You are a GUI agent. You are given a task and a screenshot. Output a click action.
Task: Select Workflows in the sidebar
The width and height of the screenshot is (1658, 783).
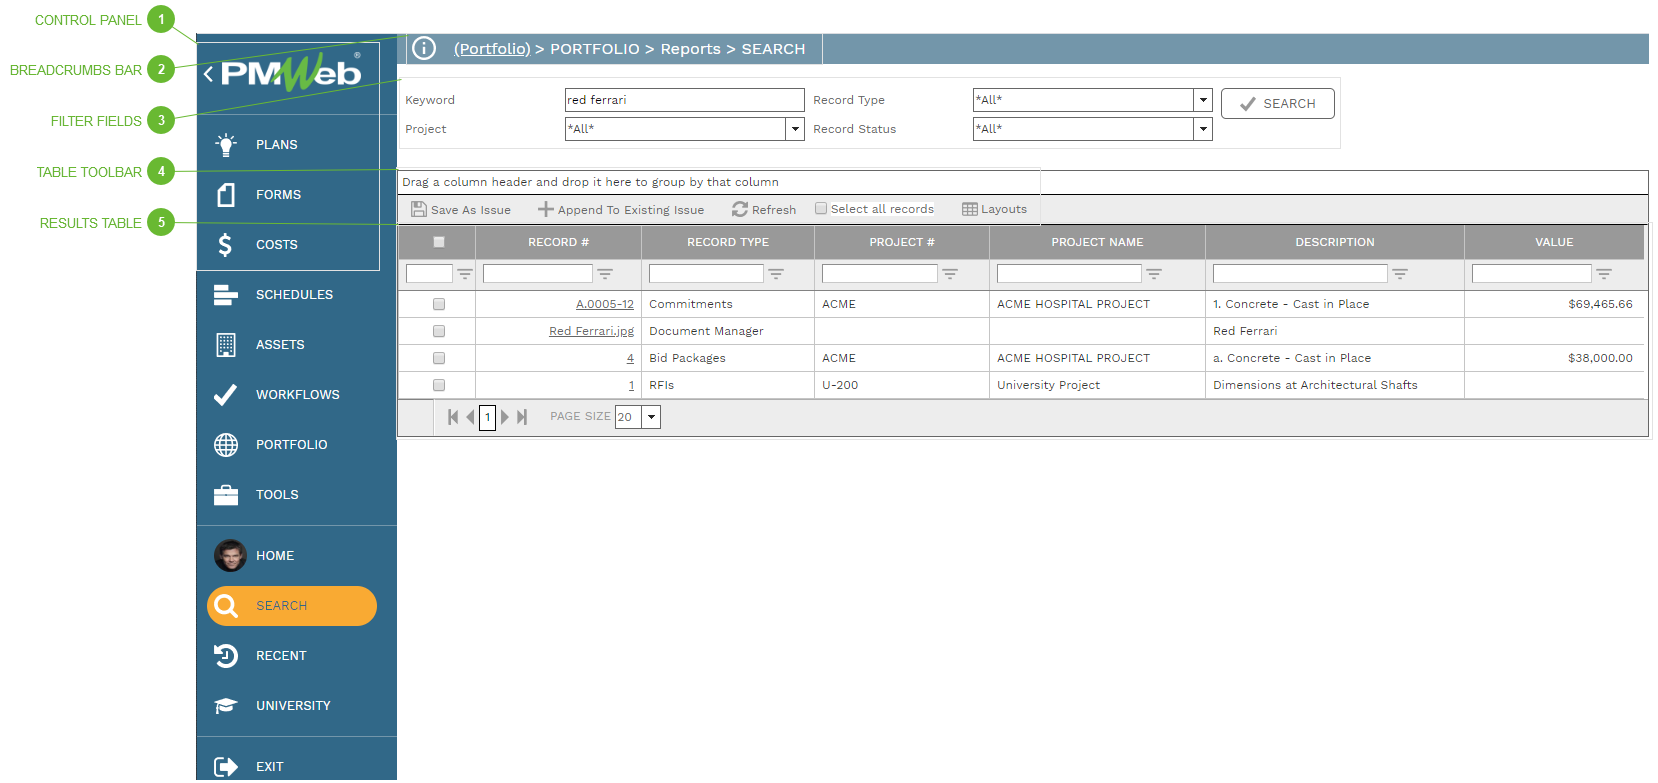[297, 395]
